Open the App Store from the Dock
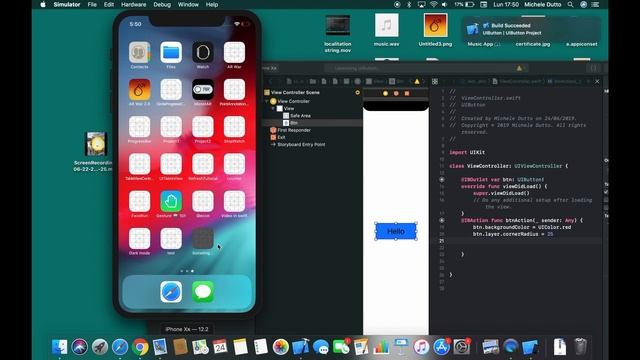Image resolution: width=640 pixels, height=360 pixels. coord(441,347)
